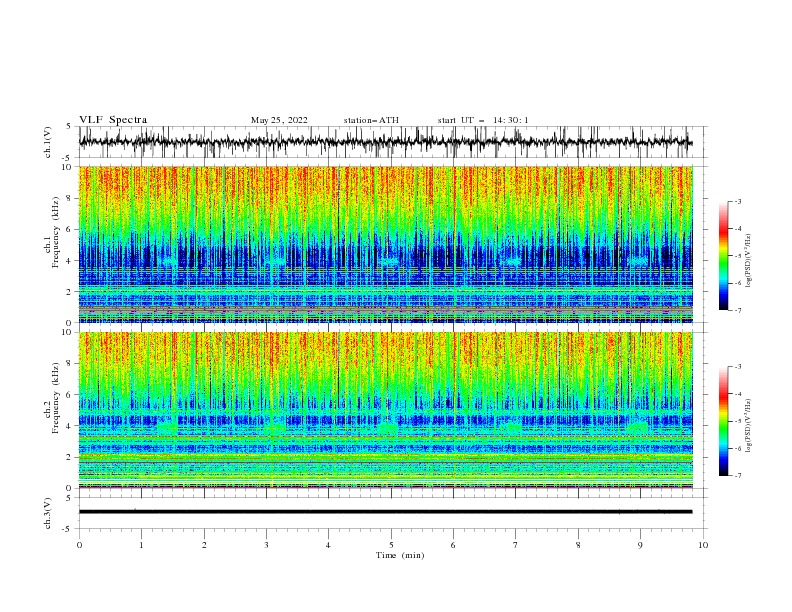Click the ch.2 spectrogram color scale bar
This screenshot has height=612, width=792.
tap(723, 421)
